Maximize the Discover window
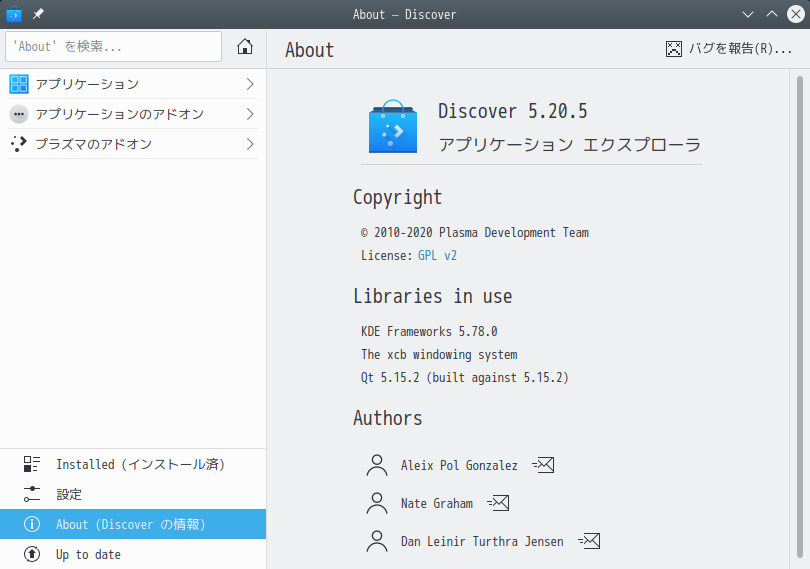810x569 pixels. [x=772, y=14]
